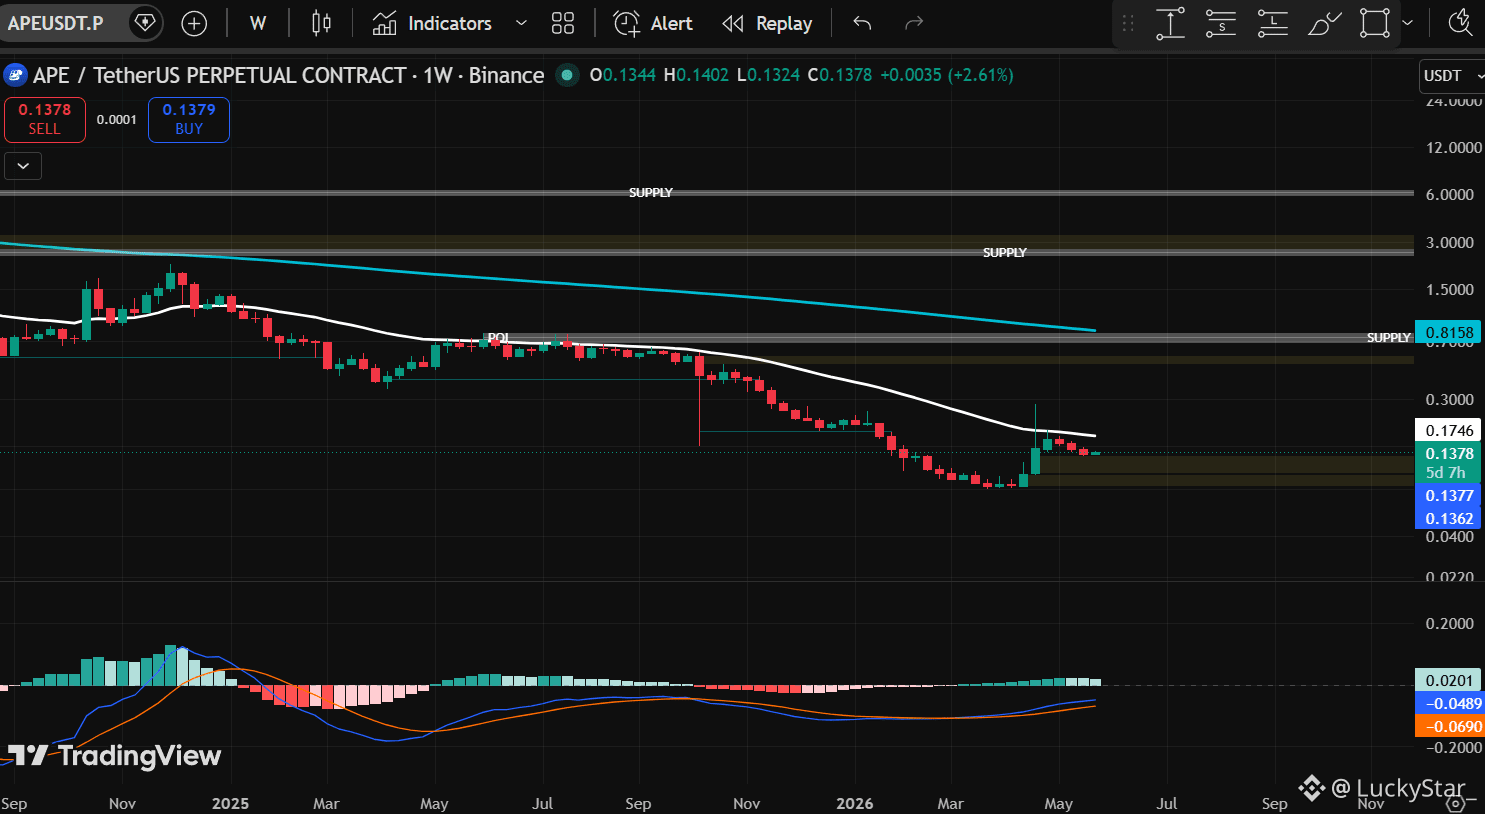Select the Short Position tool
Viewport: 1485px width, 814px height.
point(1221,23)
